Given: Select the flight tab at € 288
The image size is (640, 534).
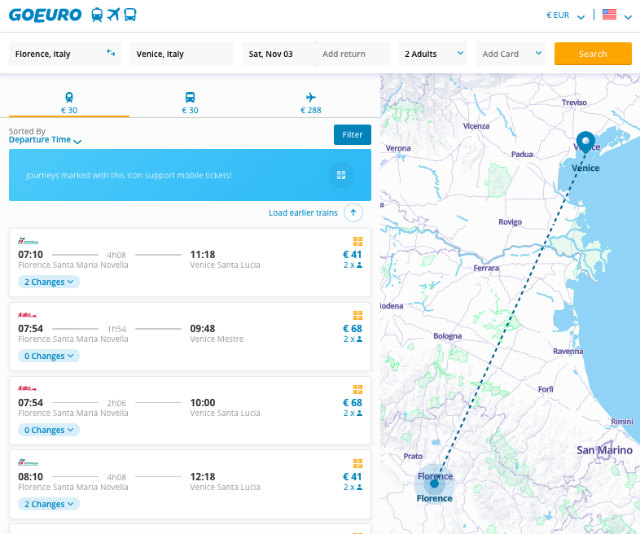Looking at the screenshot, I should (311, 103).
